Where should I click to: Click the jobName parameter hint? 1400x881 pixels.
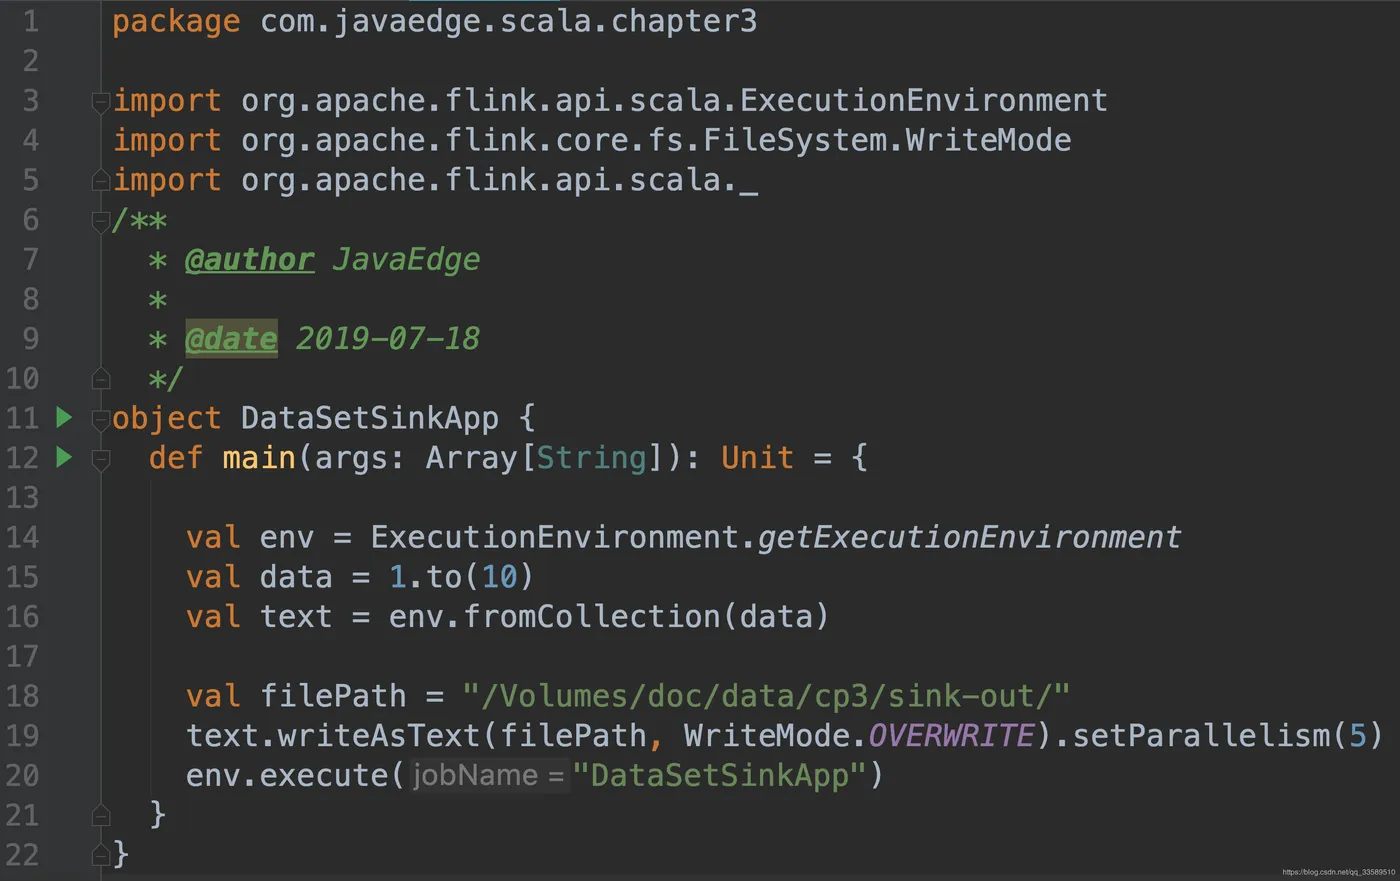488,775
